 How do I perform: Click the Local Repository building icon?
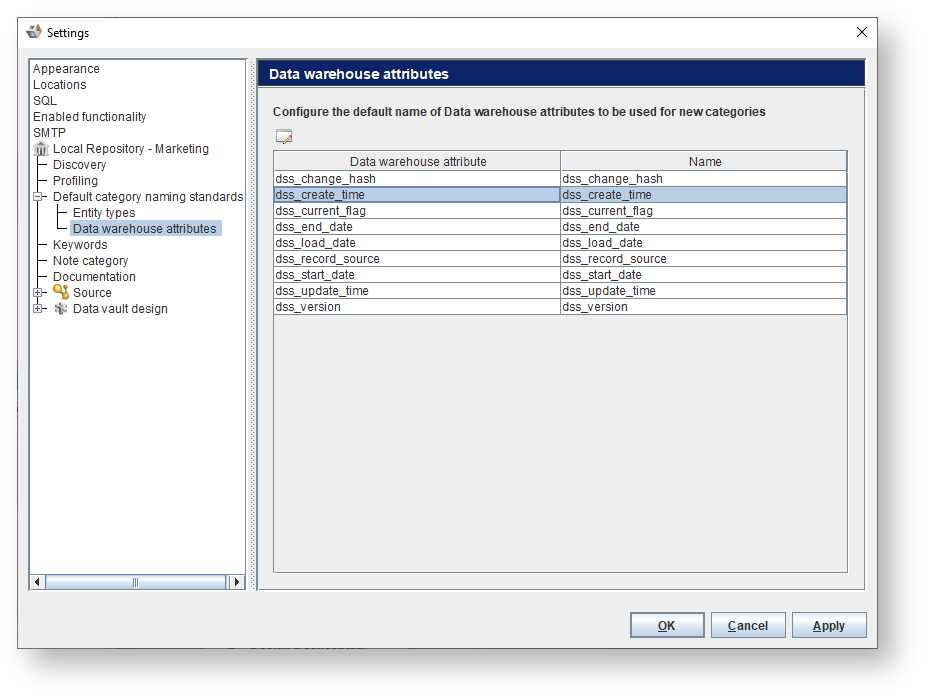click(x=41, y=148)
